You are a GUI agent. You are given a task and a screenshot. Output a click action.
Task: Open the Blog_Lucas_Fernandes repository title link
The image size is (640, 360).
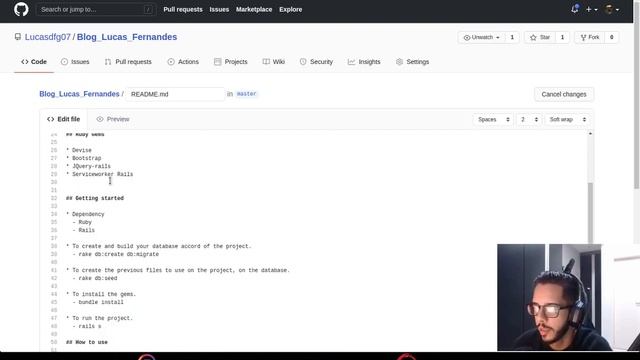pos(127,37)
